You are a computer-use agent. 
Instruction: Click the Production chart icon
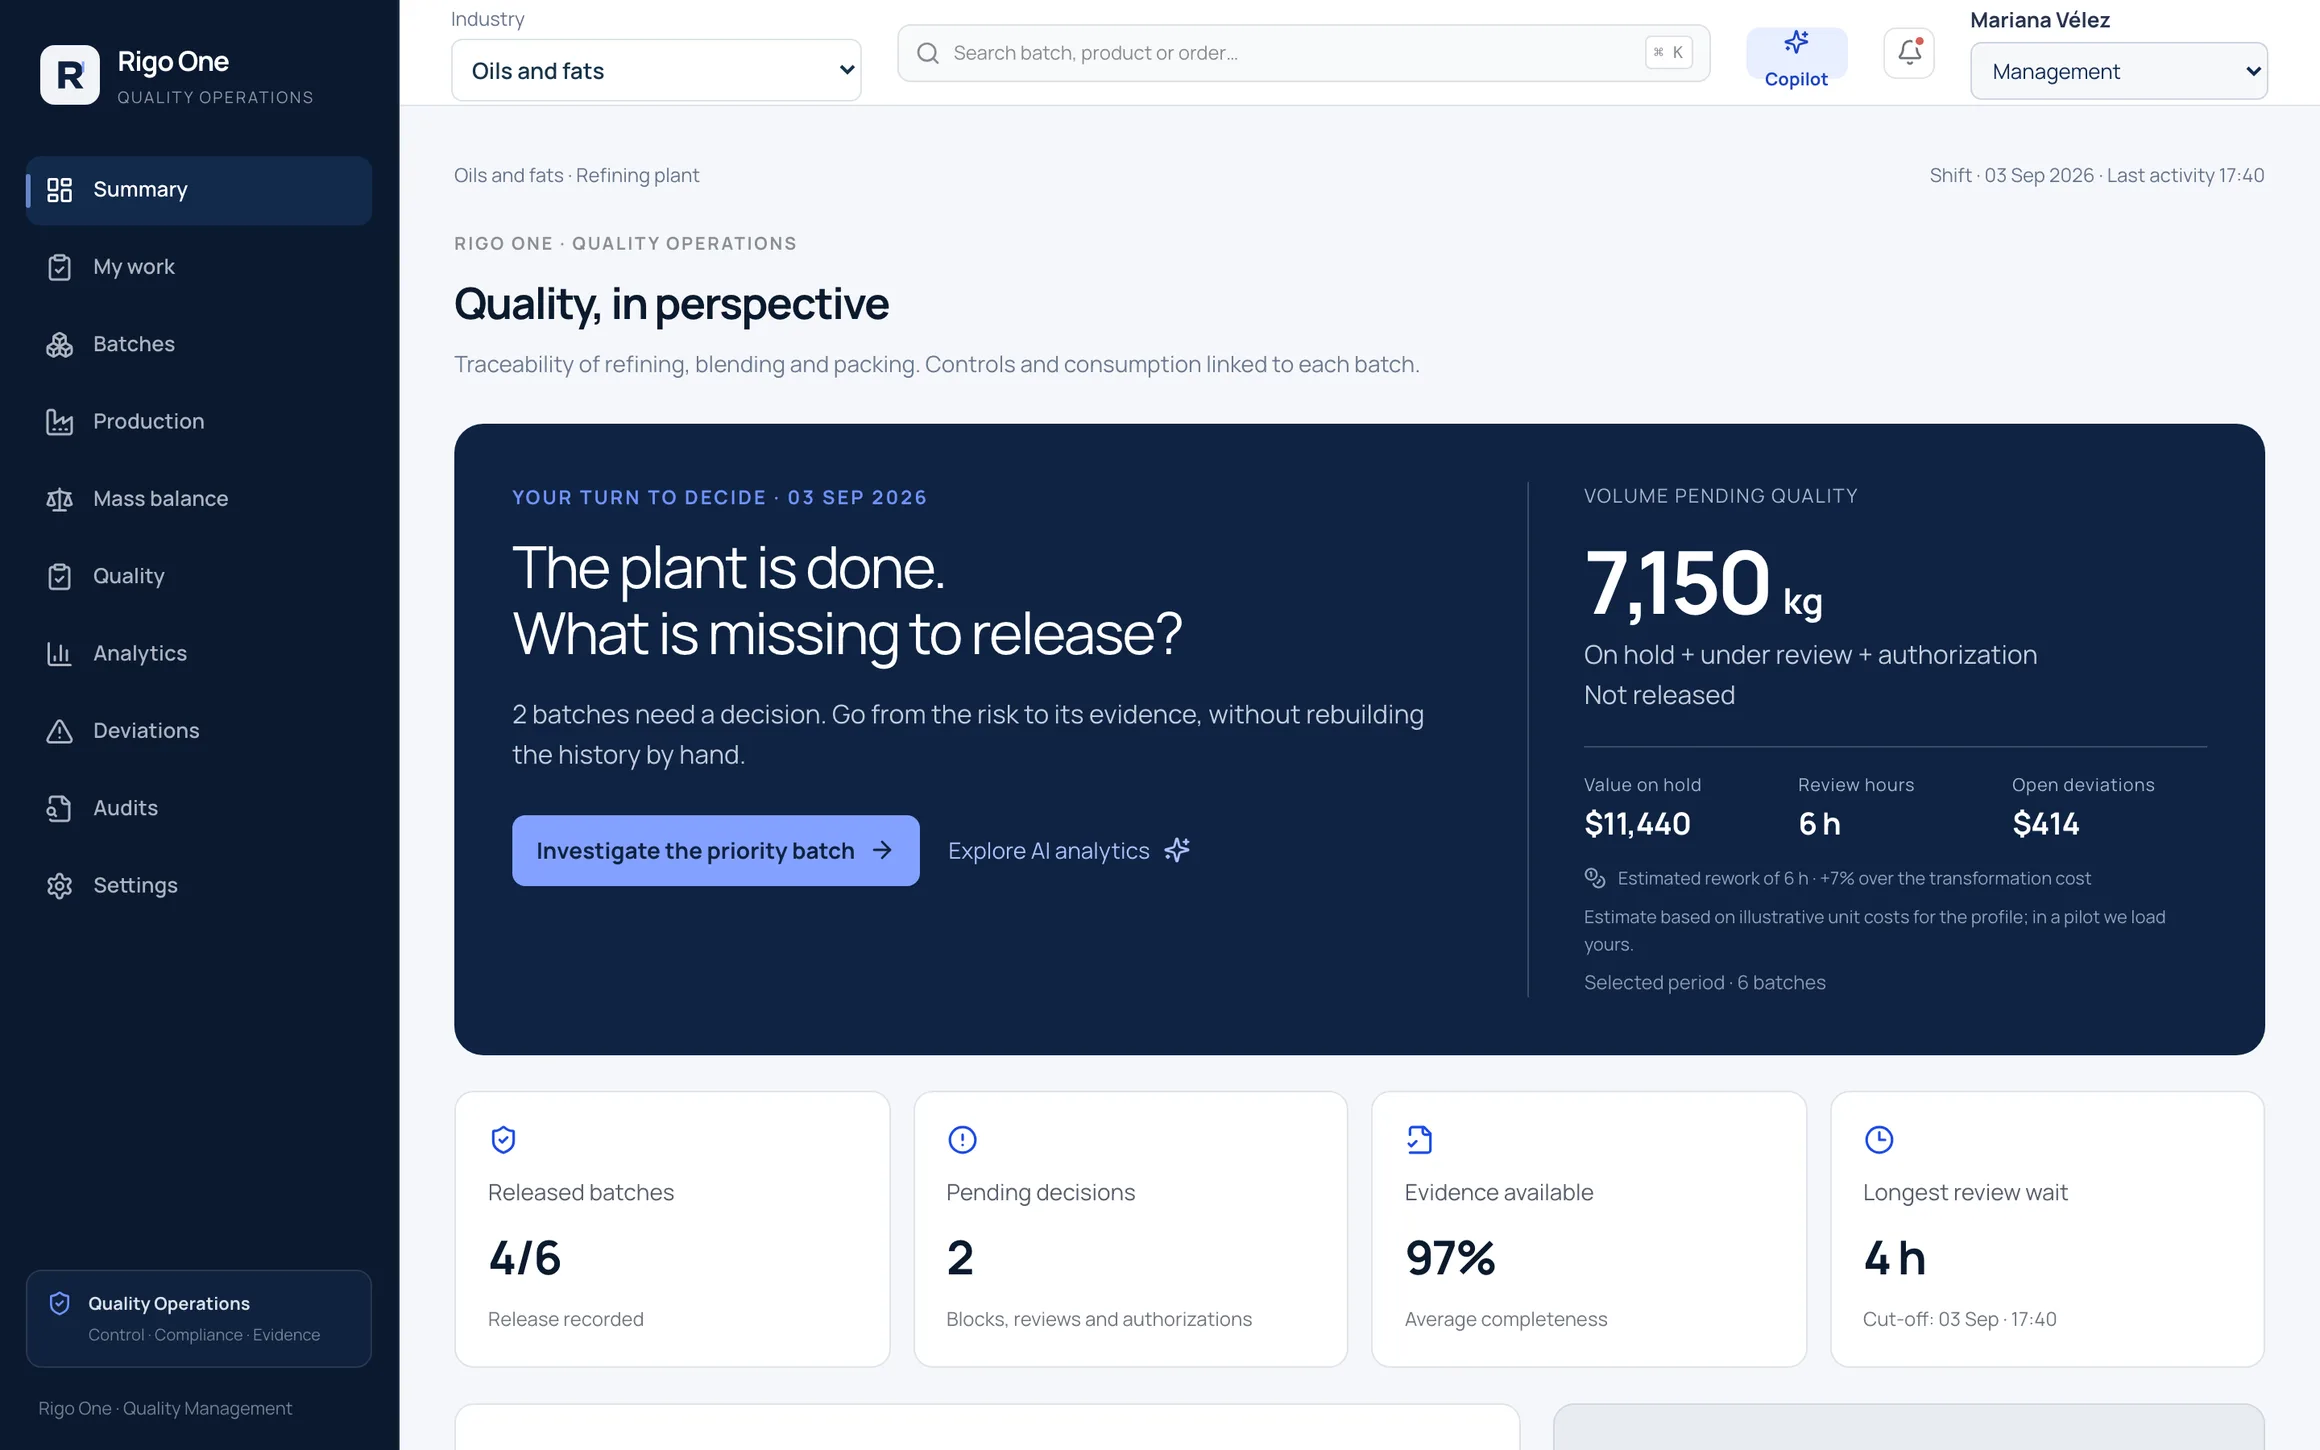60,422
